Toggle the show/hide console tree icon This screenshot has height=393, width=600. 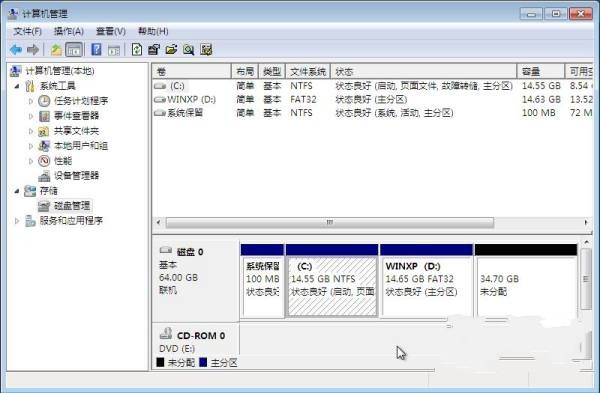[x=74, y=49]
